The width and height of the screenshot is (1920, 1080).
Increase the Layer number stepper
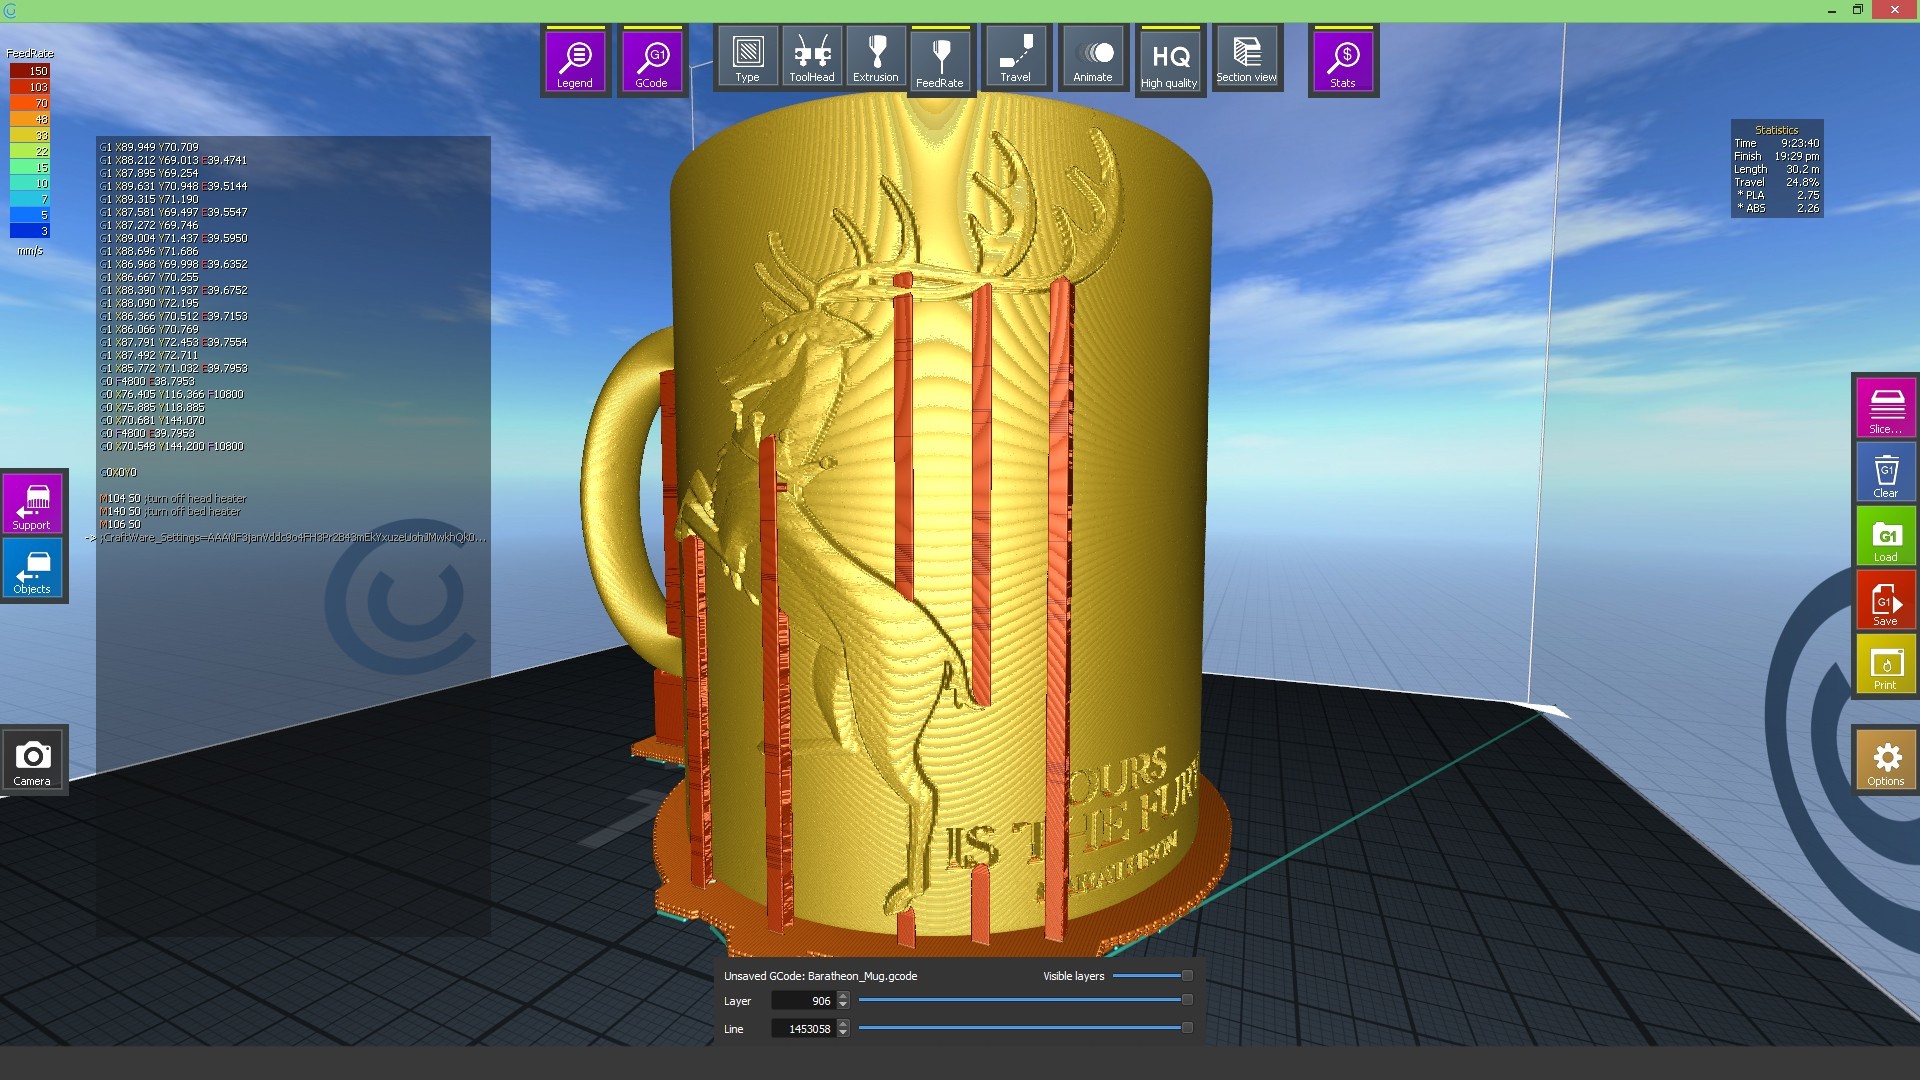(843, 996)
